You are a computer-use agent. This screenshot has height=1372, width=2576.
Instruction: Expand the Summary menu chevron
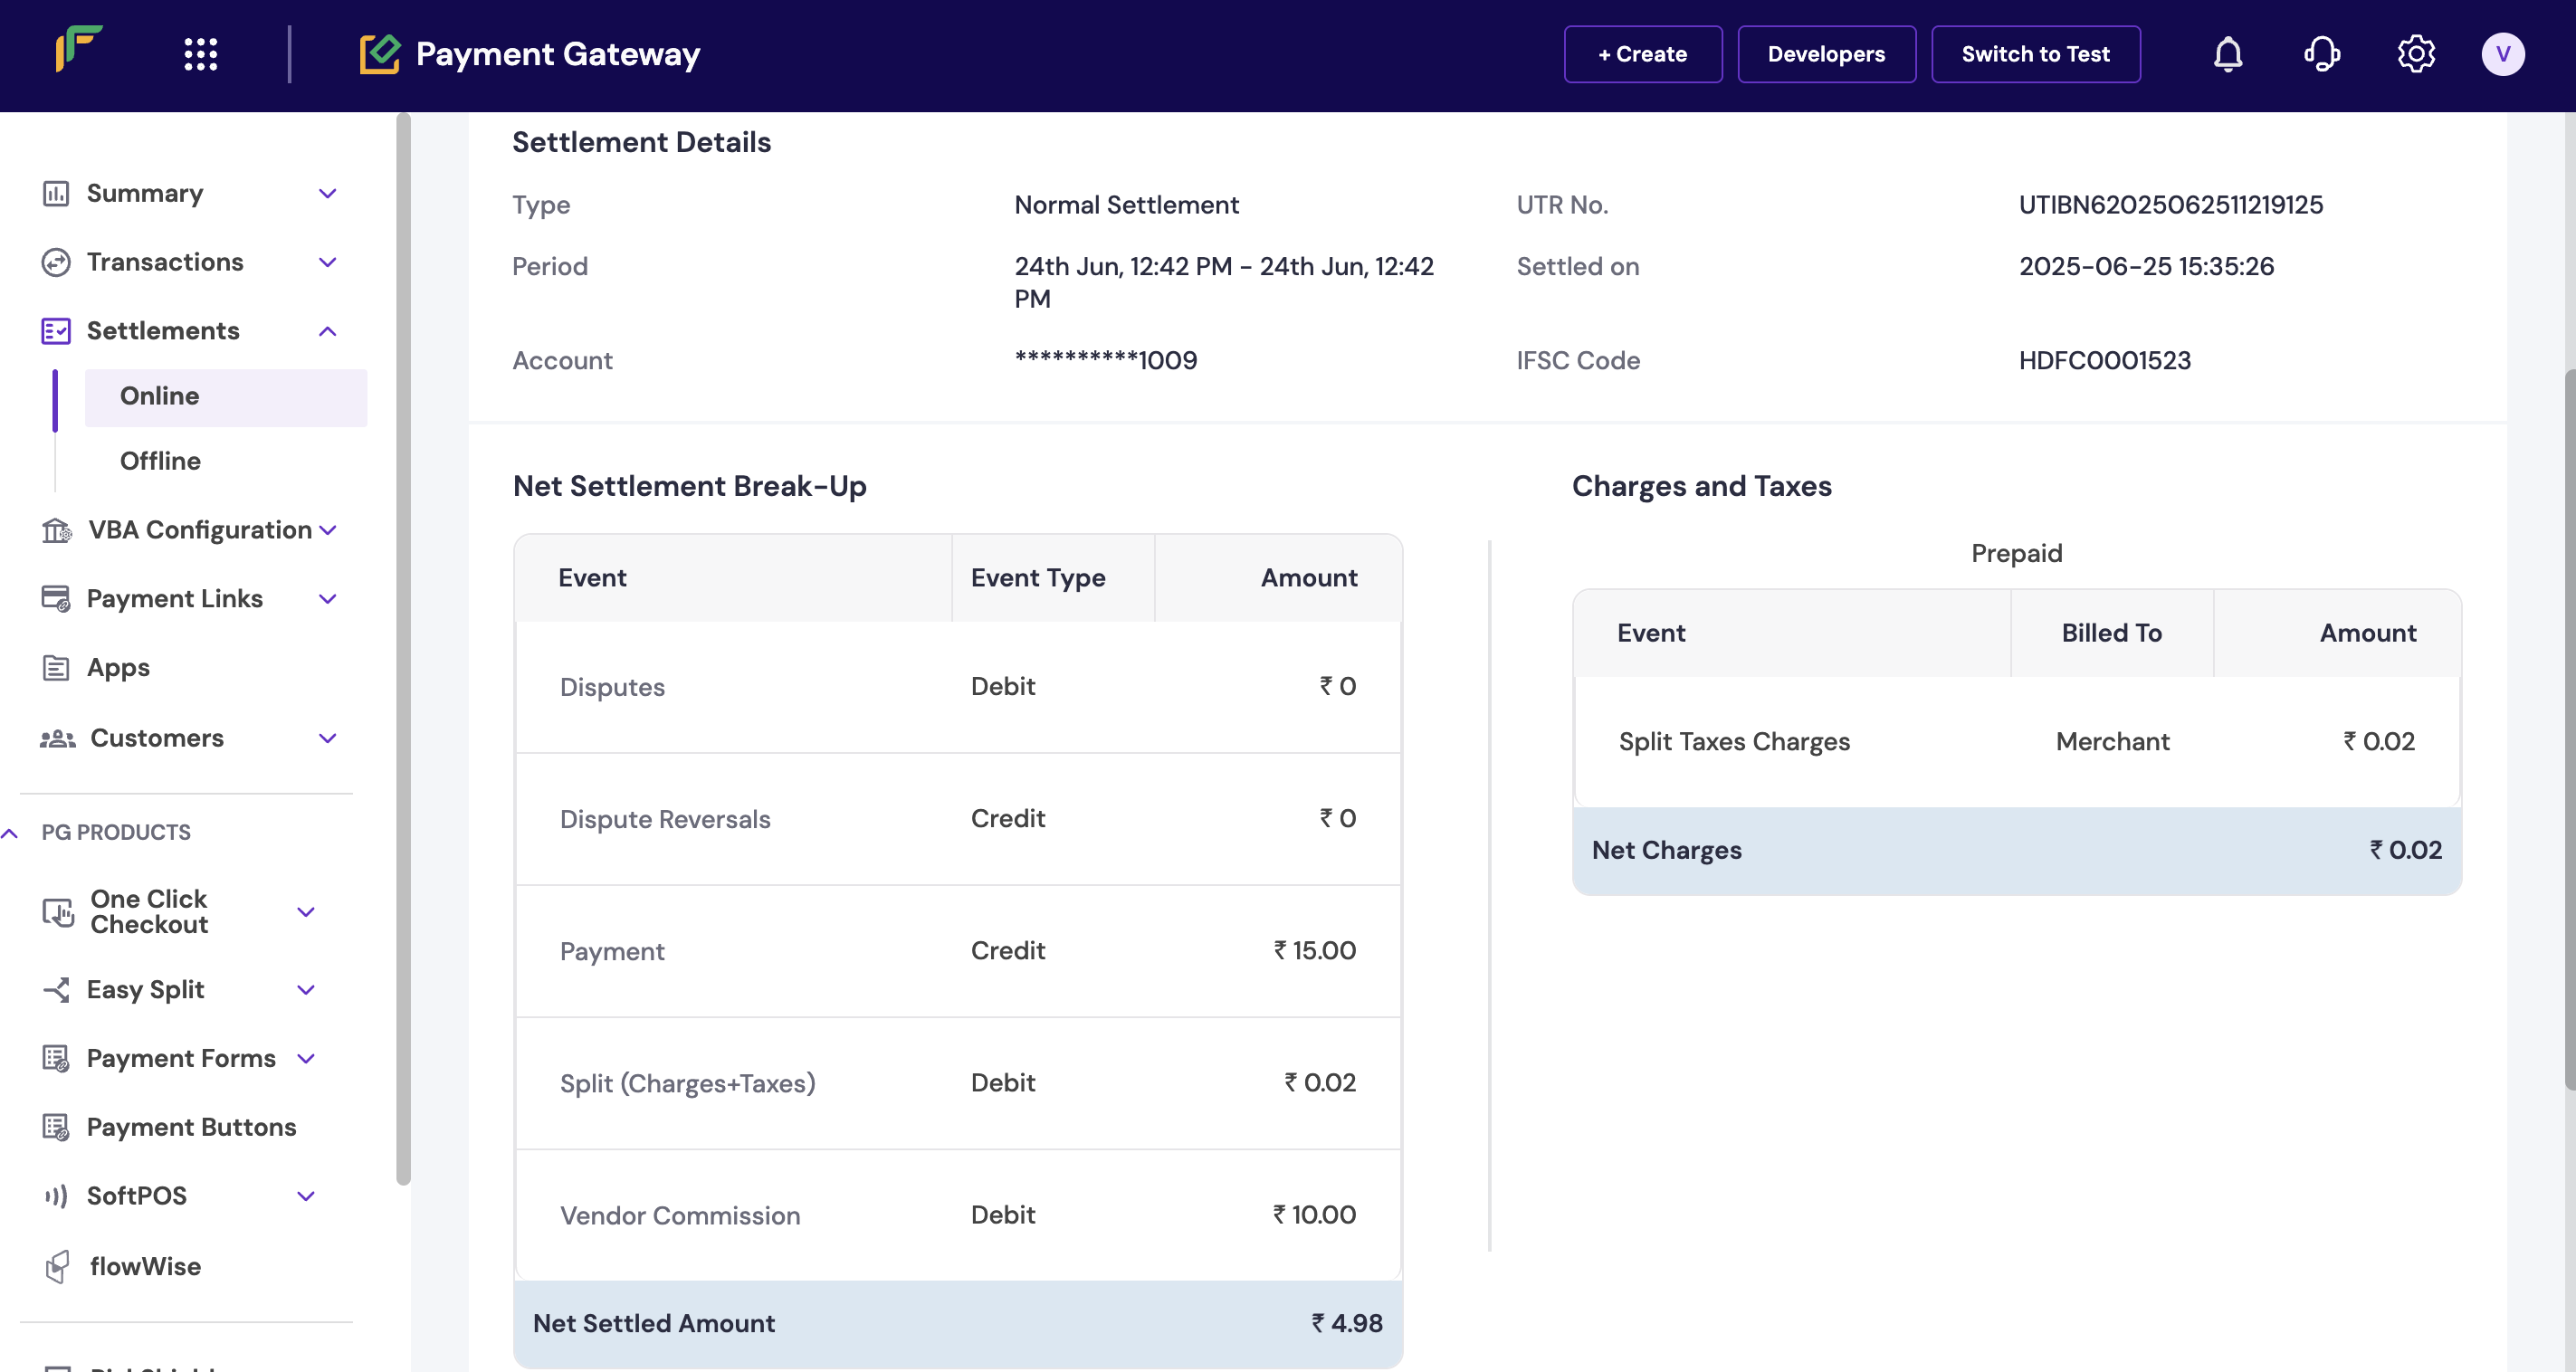click(327, 193)
